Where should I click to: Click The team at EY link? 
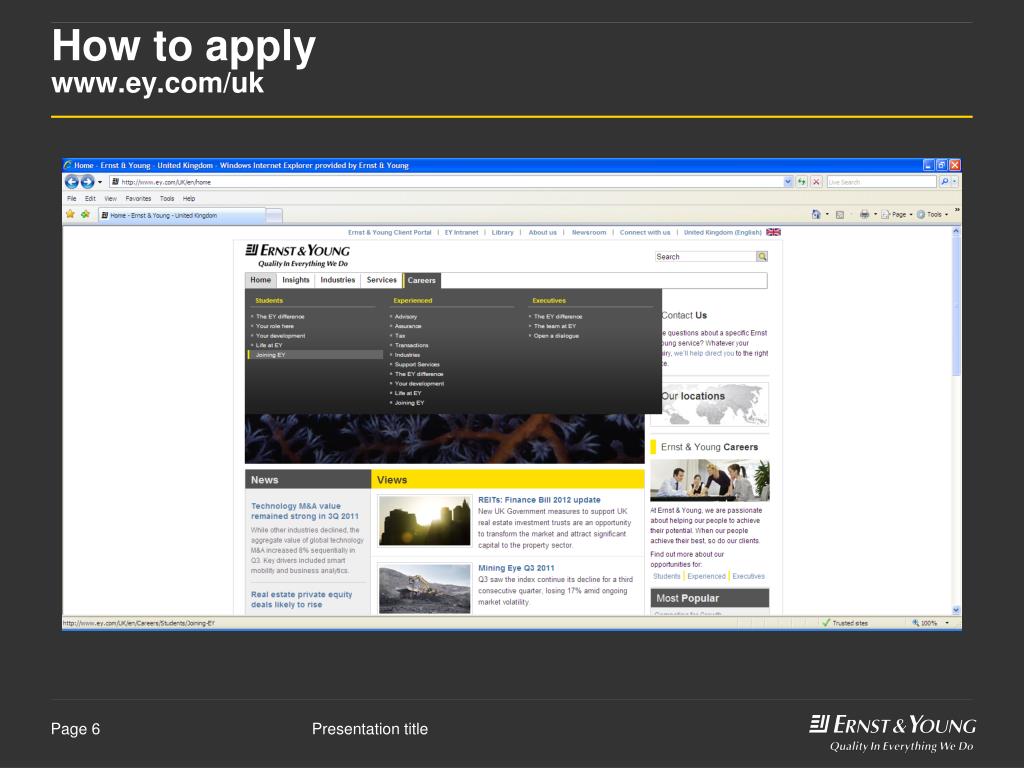click(555, 326)
